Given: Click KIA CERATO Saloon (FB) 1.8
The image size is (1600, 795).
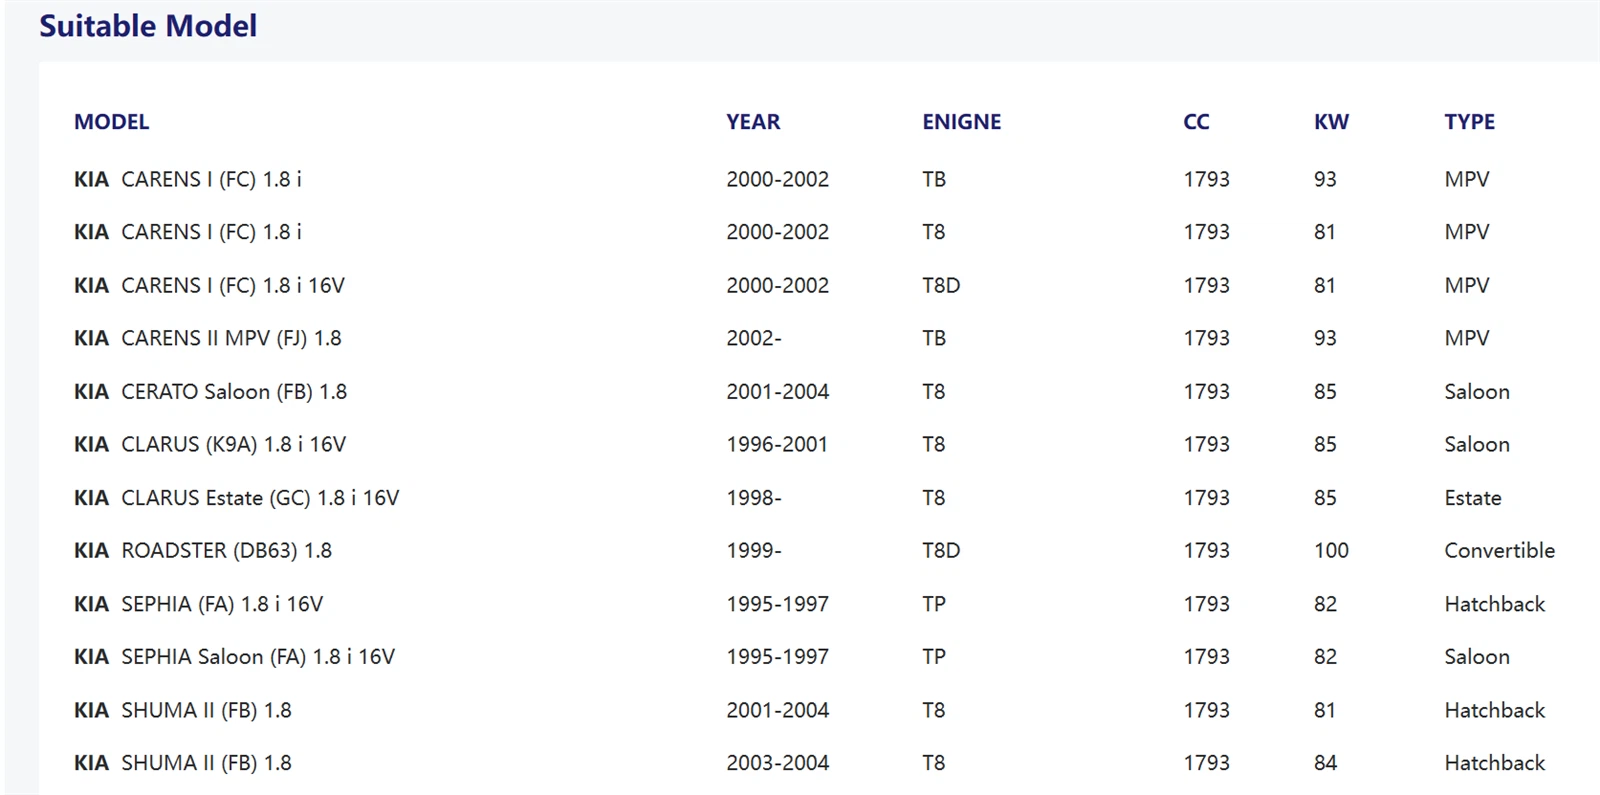Looking at the screenshot, I should click(210, 392).
